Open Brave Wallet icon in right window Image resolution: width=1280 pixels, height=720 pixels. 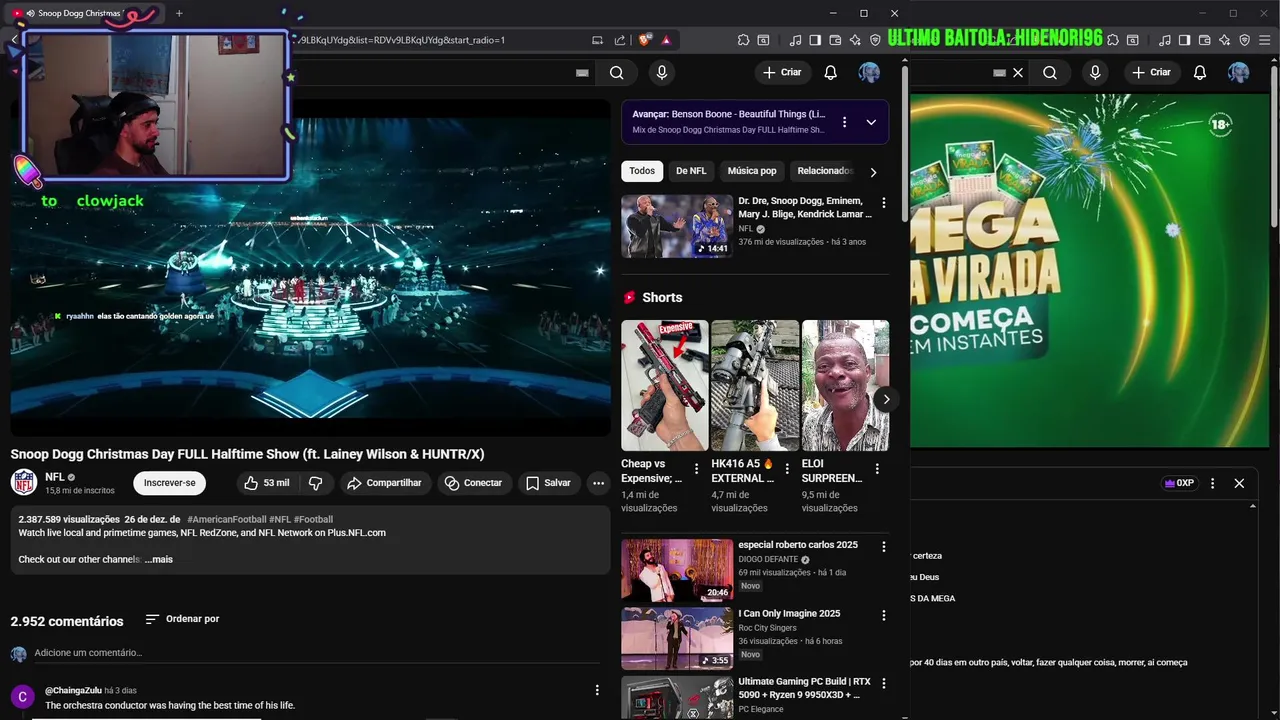tap(1205, 40)
